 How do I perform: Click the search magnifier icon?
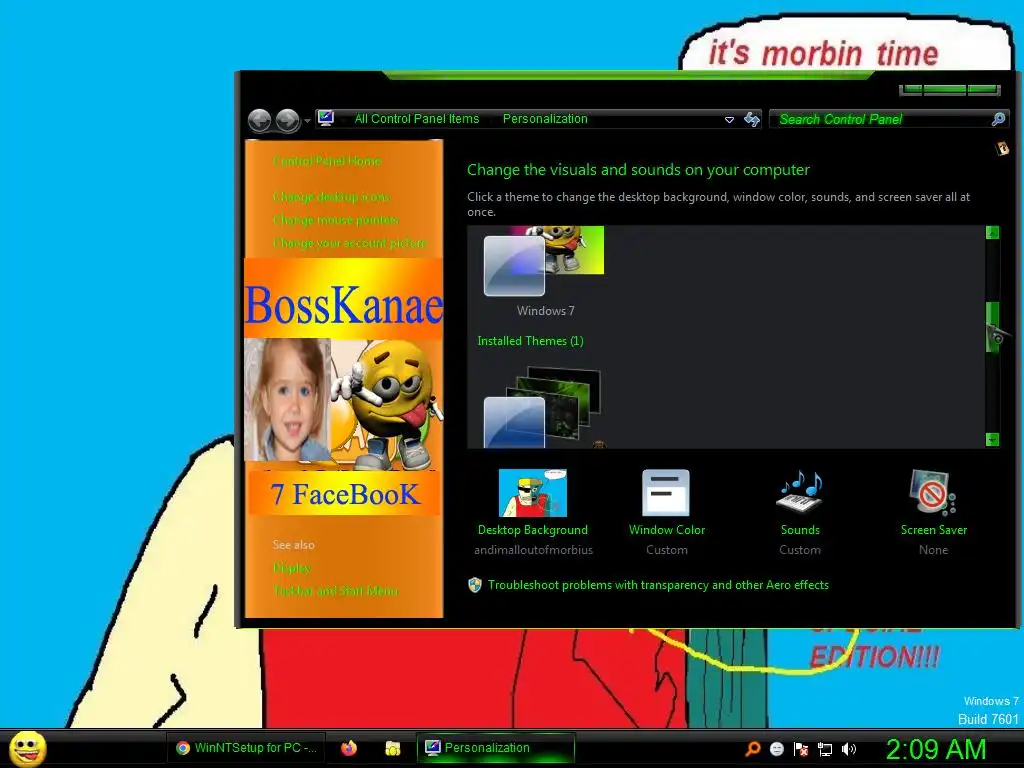pyautogui.click(x=999, y=119)
